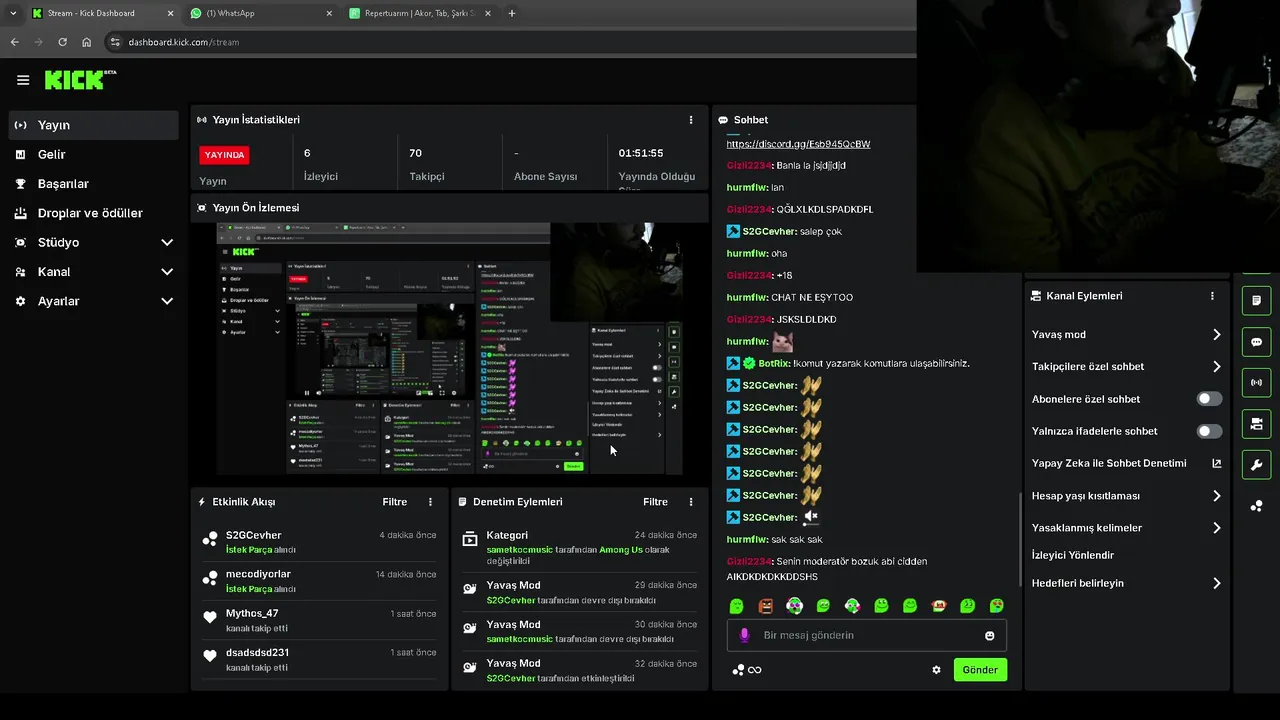Click İzleyici Yönlendir channel action
1280x720 pixels.
[x=1073, y=555]
